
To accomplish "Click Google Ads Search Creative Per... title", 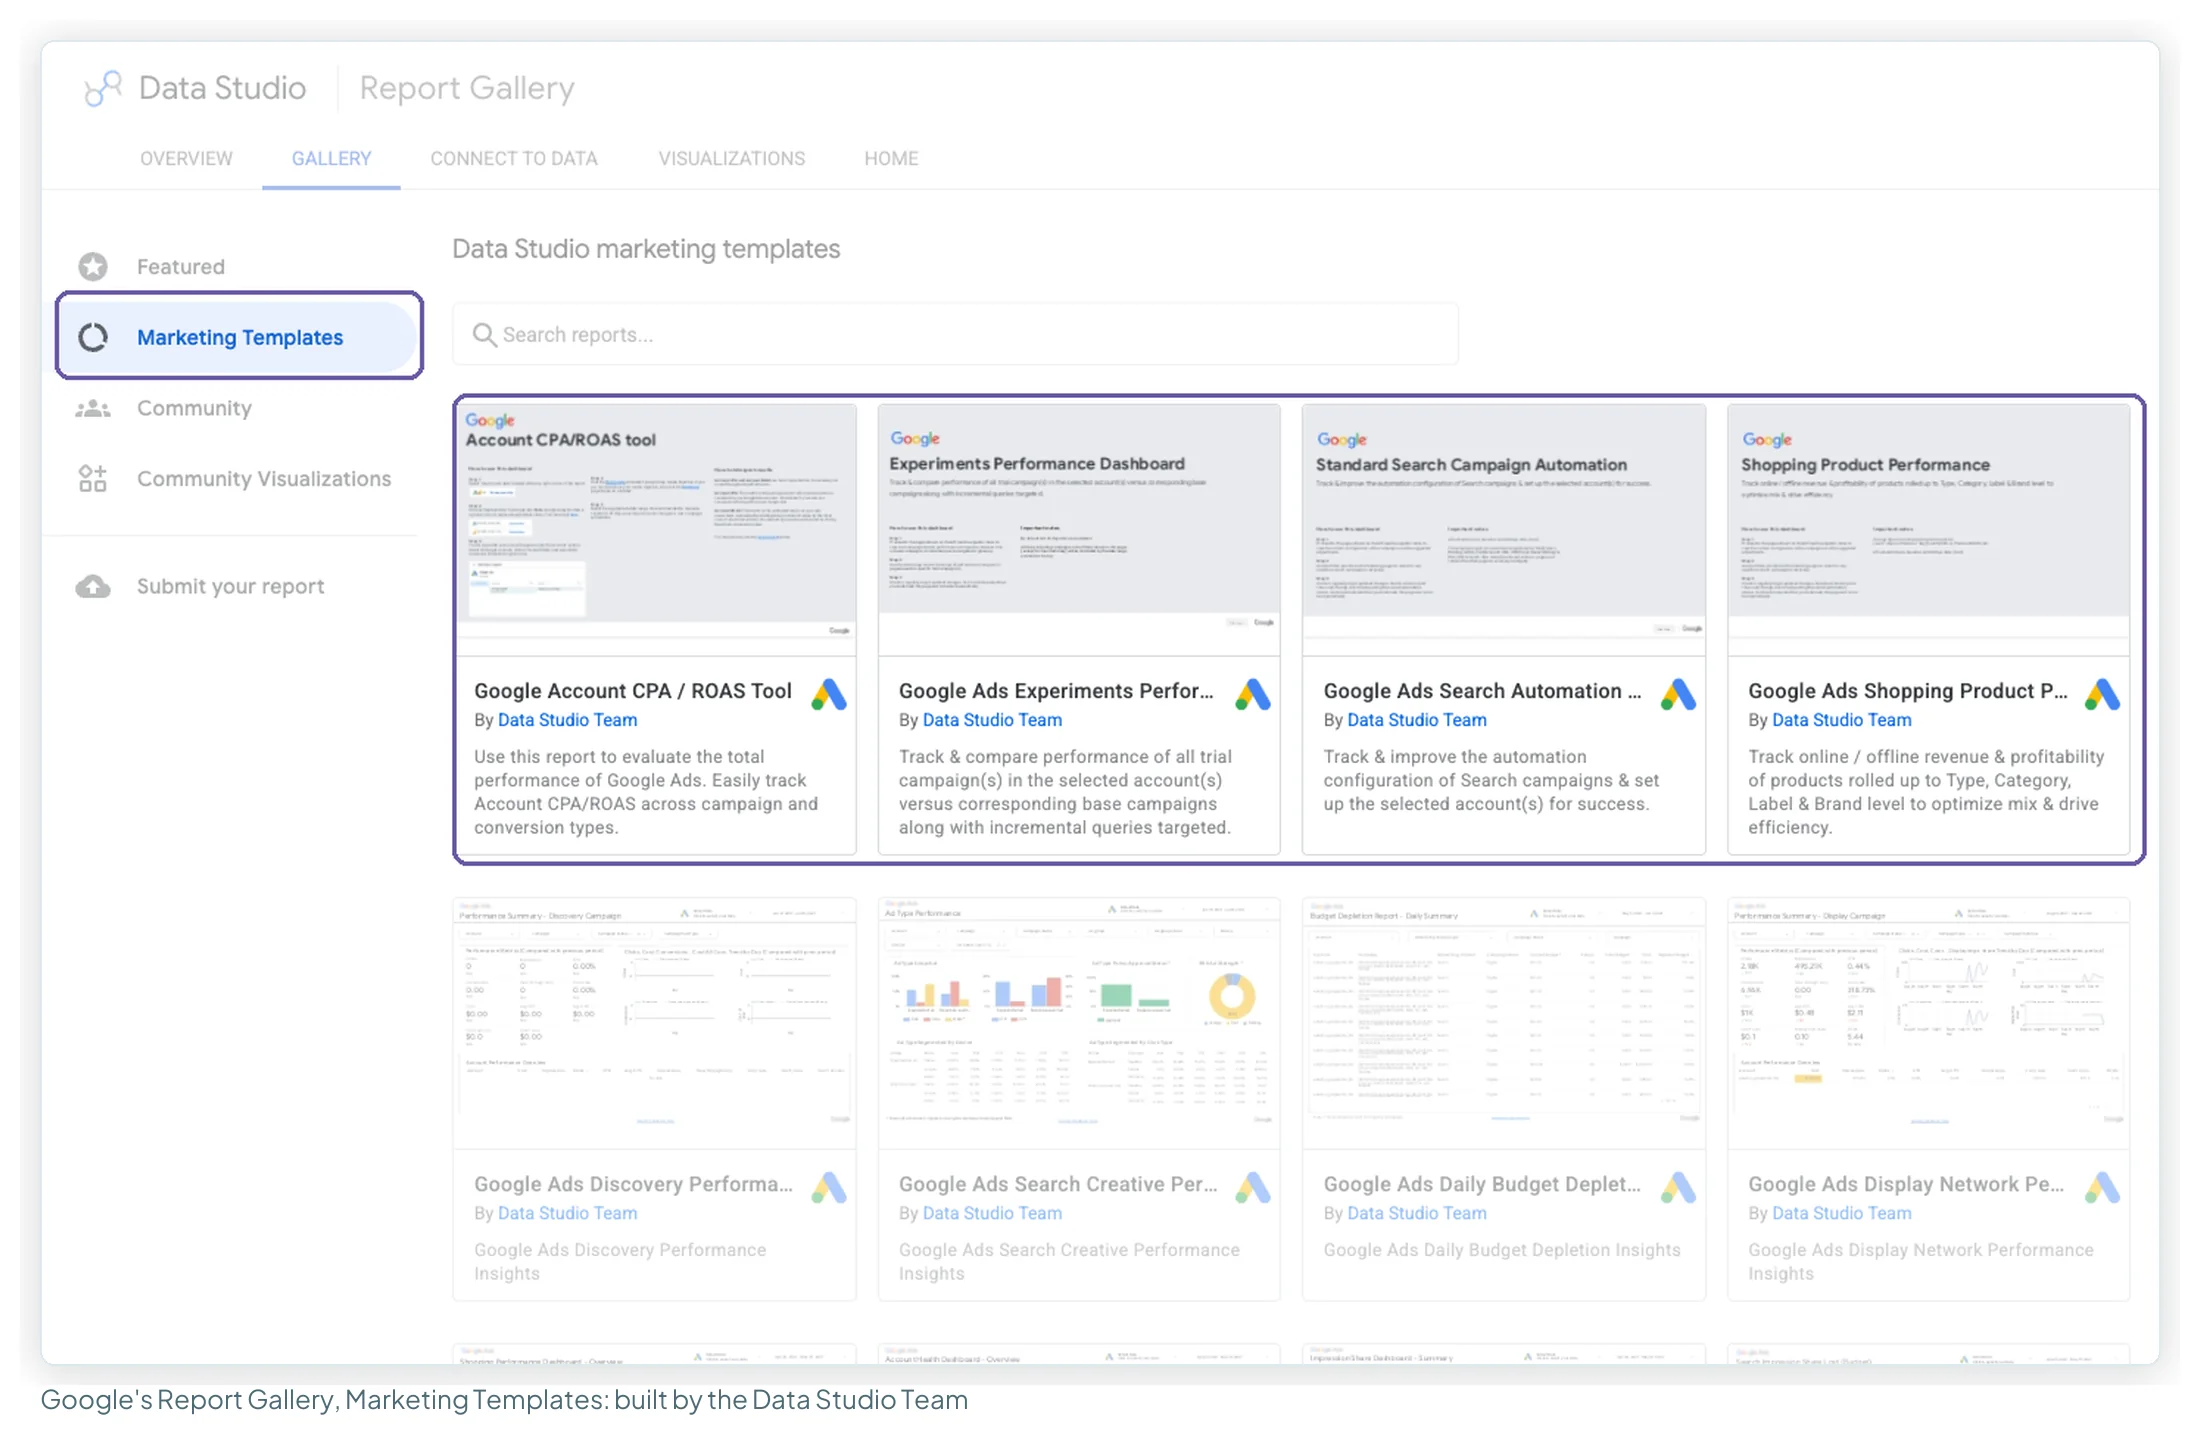I will (1057, 1183).
